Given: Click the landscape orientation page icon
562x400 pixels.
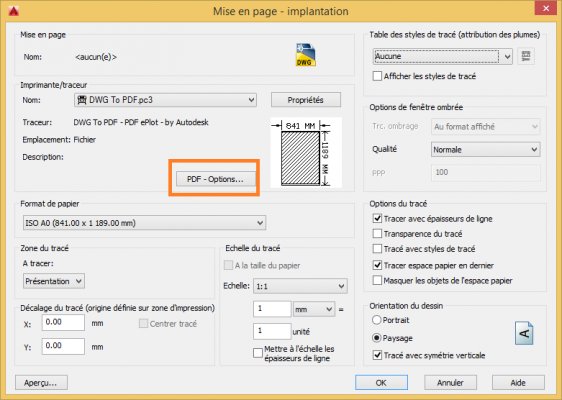Looking at the screenshot, I should [524, 333].
